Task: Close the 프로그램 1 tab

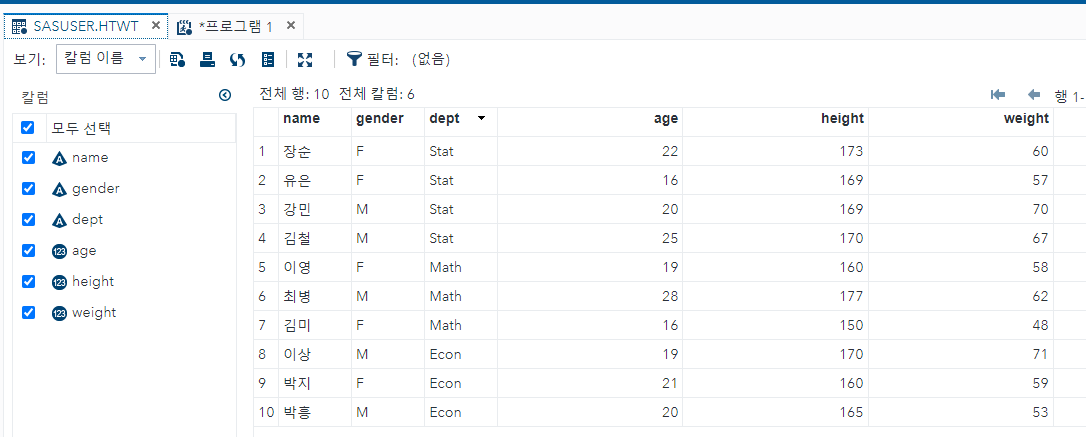Action: click(x=290, y=26)
